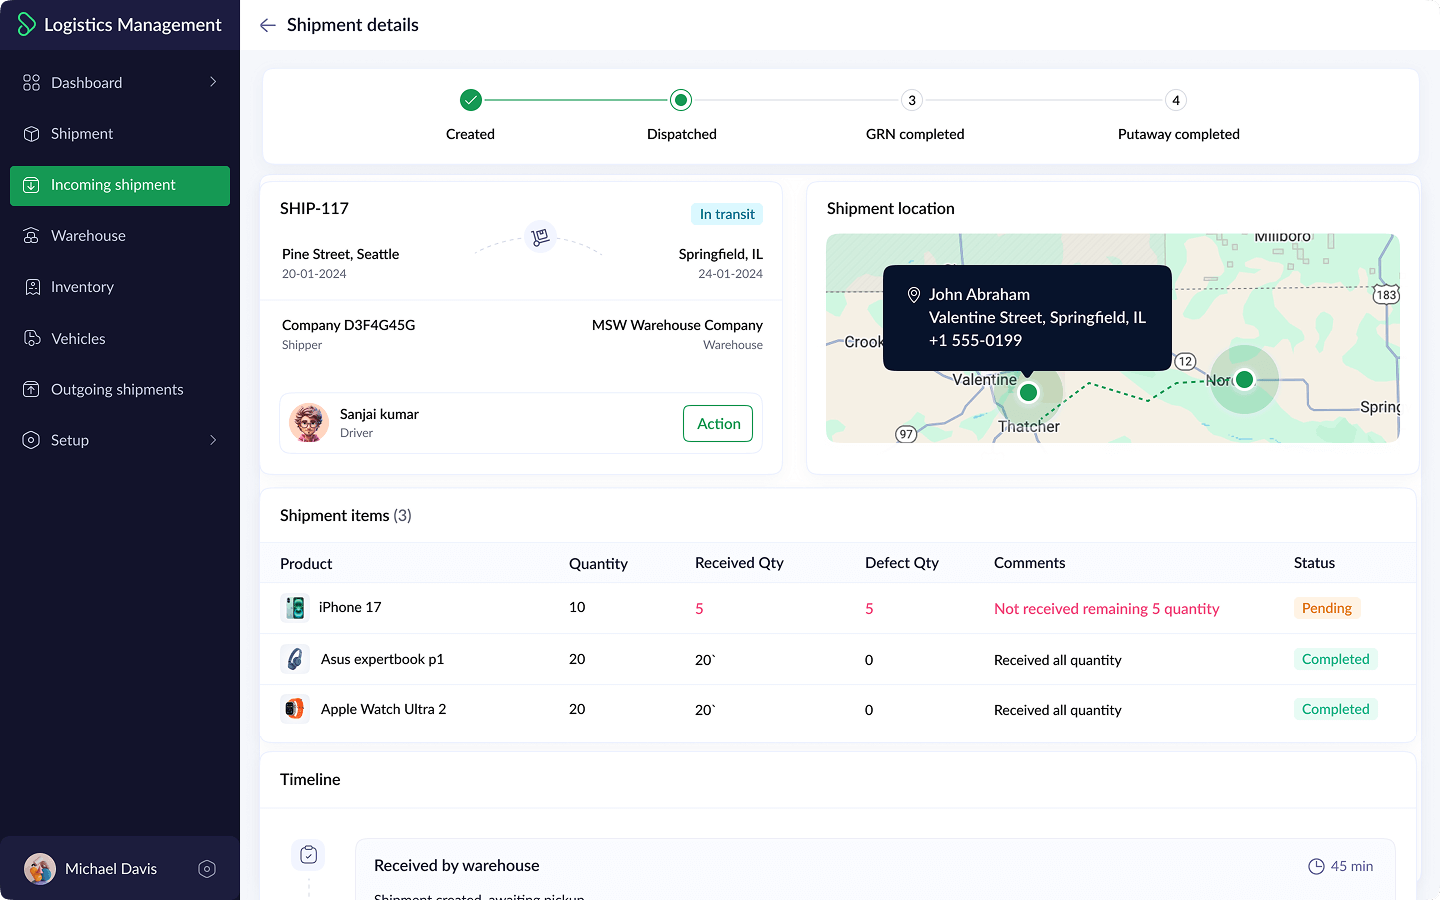The width and height of the screenshot is (1440, 900).
Task: Click the Apple Watch Ultra 2 icon
Action: 295,709
